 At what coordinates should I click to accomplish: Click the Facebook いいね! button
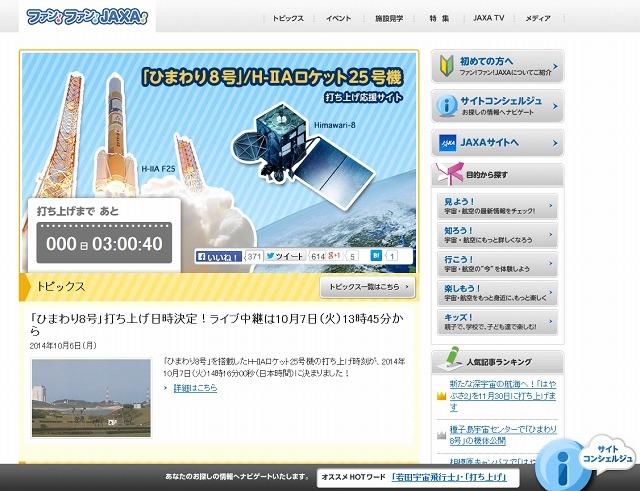click(219, 257)
